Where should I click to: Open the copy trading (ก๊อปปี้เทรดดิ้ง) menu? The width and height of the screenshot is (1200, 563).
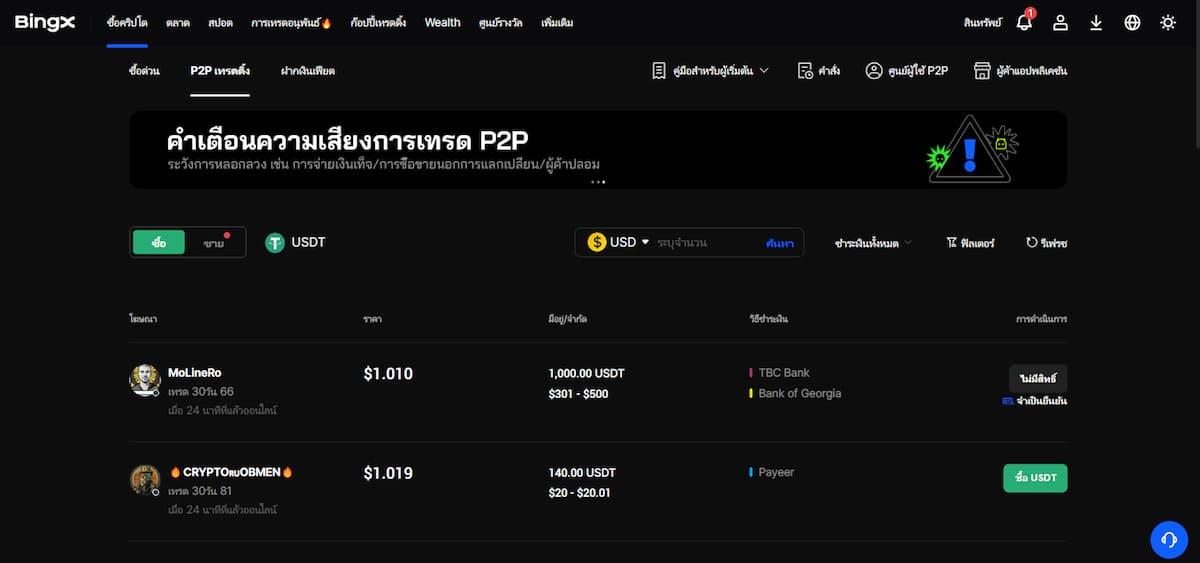click(x=378, y=22)
